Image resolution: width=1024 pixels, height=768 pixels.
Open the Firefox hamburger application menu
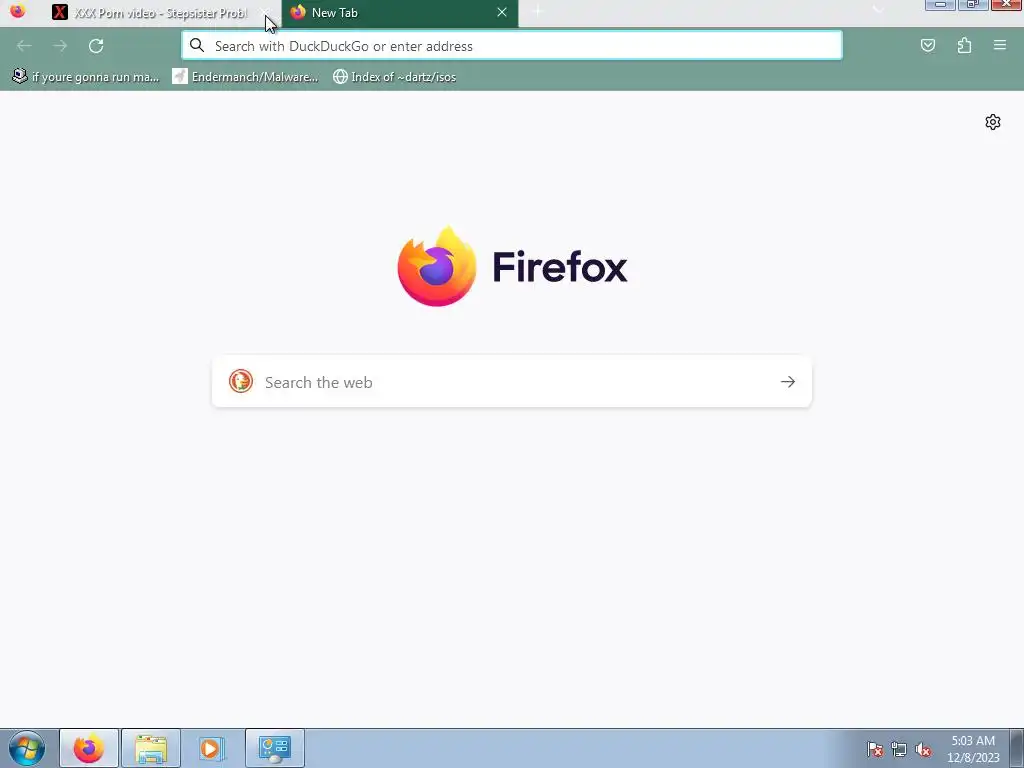1000,46
